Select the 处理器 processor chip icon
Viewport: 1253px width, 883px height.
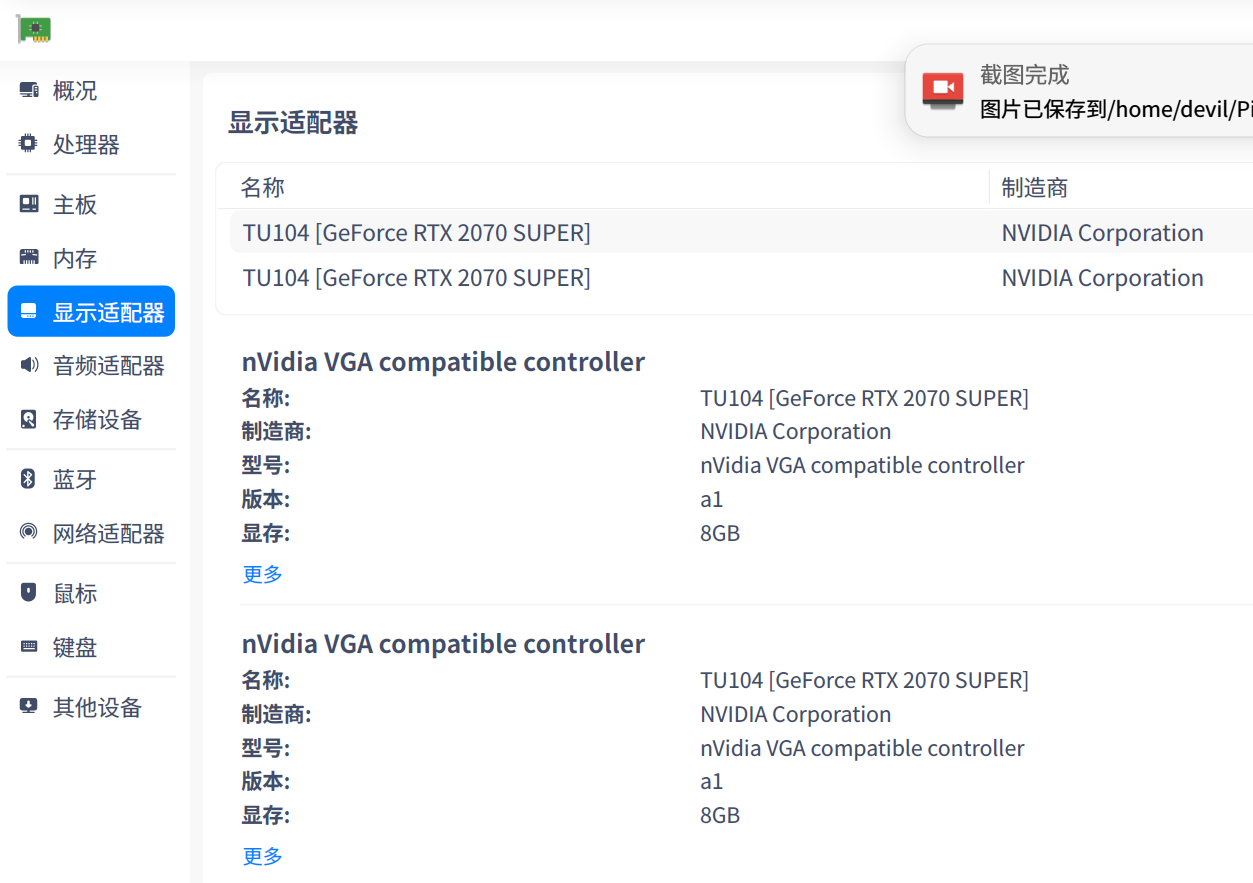tap(29, 144)
